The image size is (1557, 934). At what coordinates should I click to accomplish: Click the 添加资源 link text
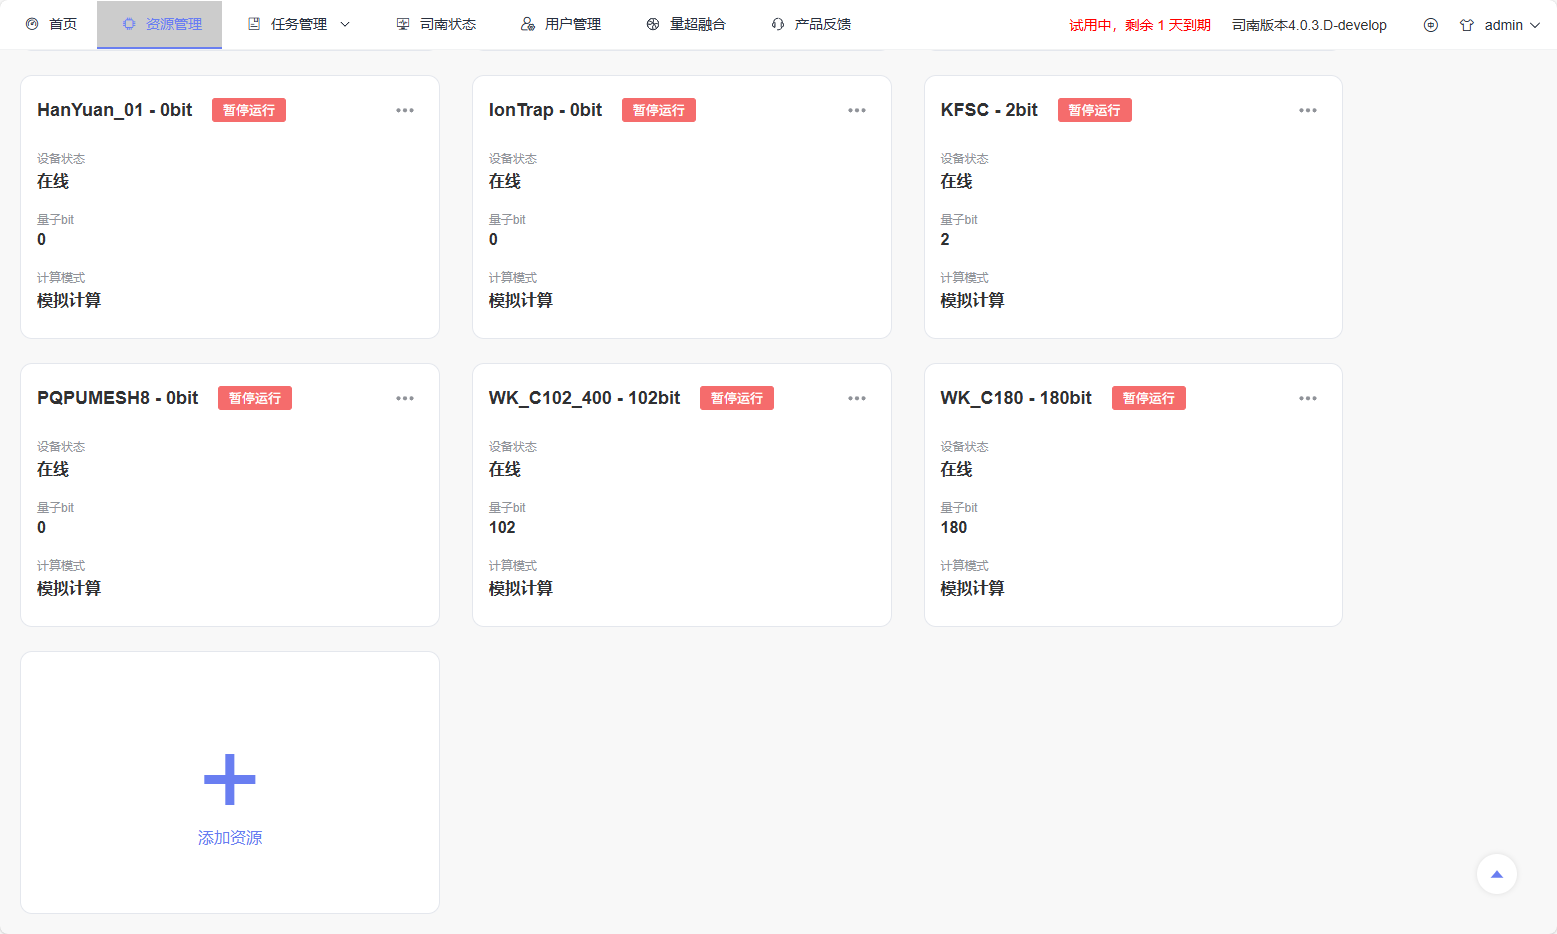[229, 838]
